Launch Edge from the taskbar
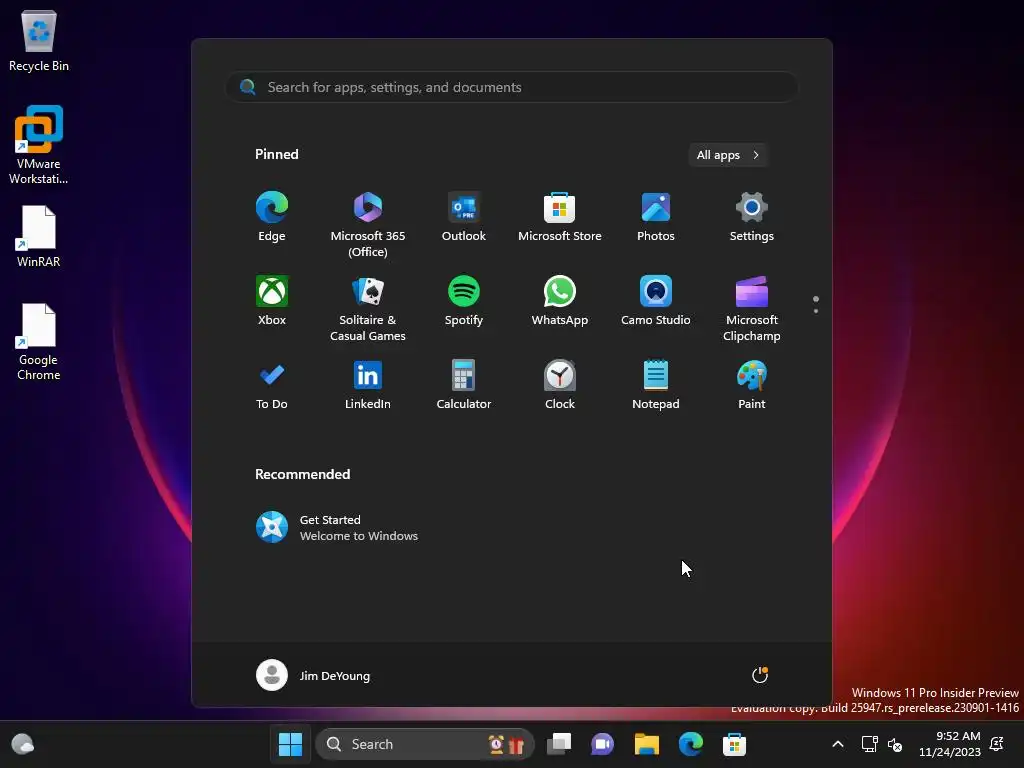Viewport: 1024px width, 768px height. coord(690,744)
